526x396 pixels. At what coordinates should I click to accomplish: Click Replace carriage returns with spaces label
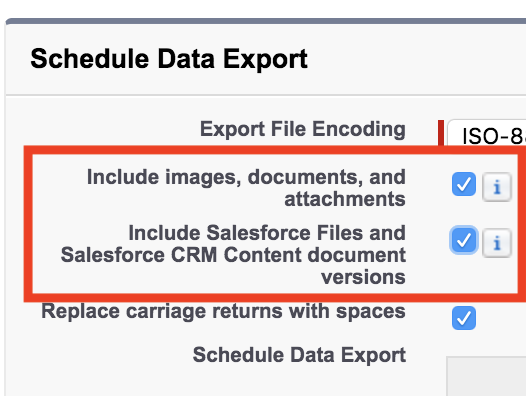223,311
